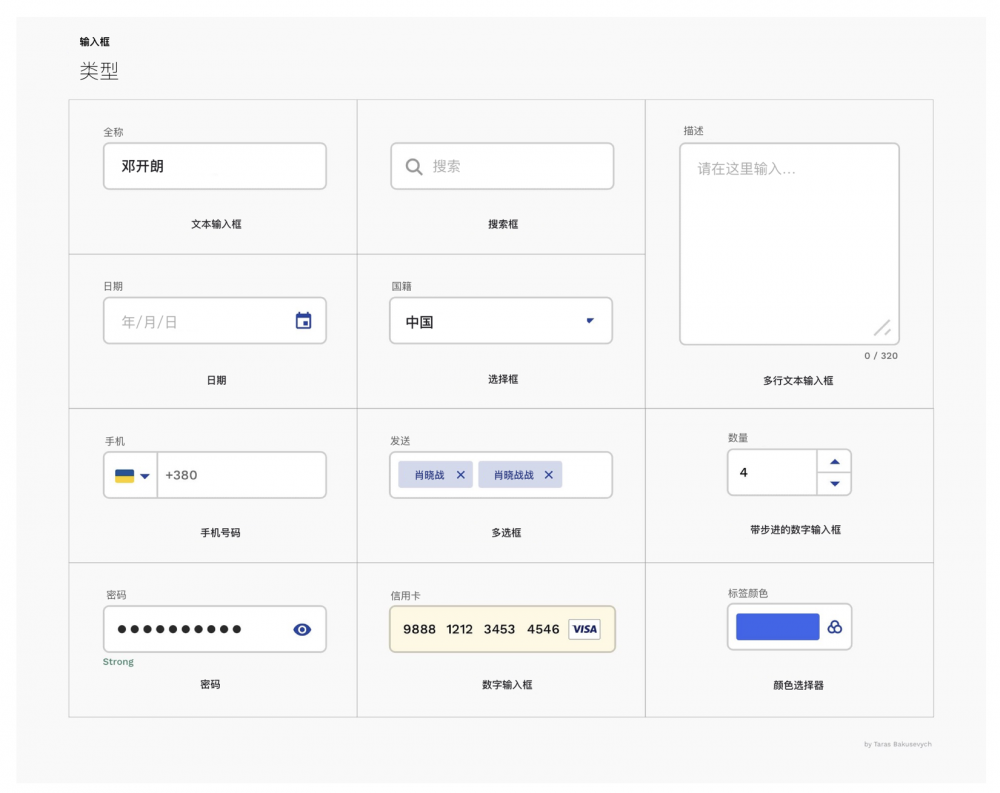Toggle password visibility eye icon
The image size is (1000, 793).
(x=303, y=629)
